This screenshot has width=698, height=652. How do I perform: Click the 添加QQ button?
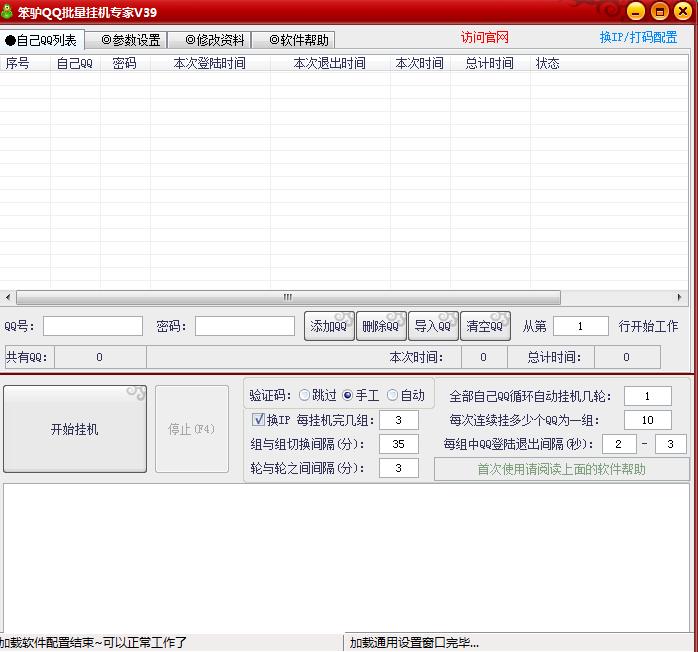tap(329, 326)
